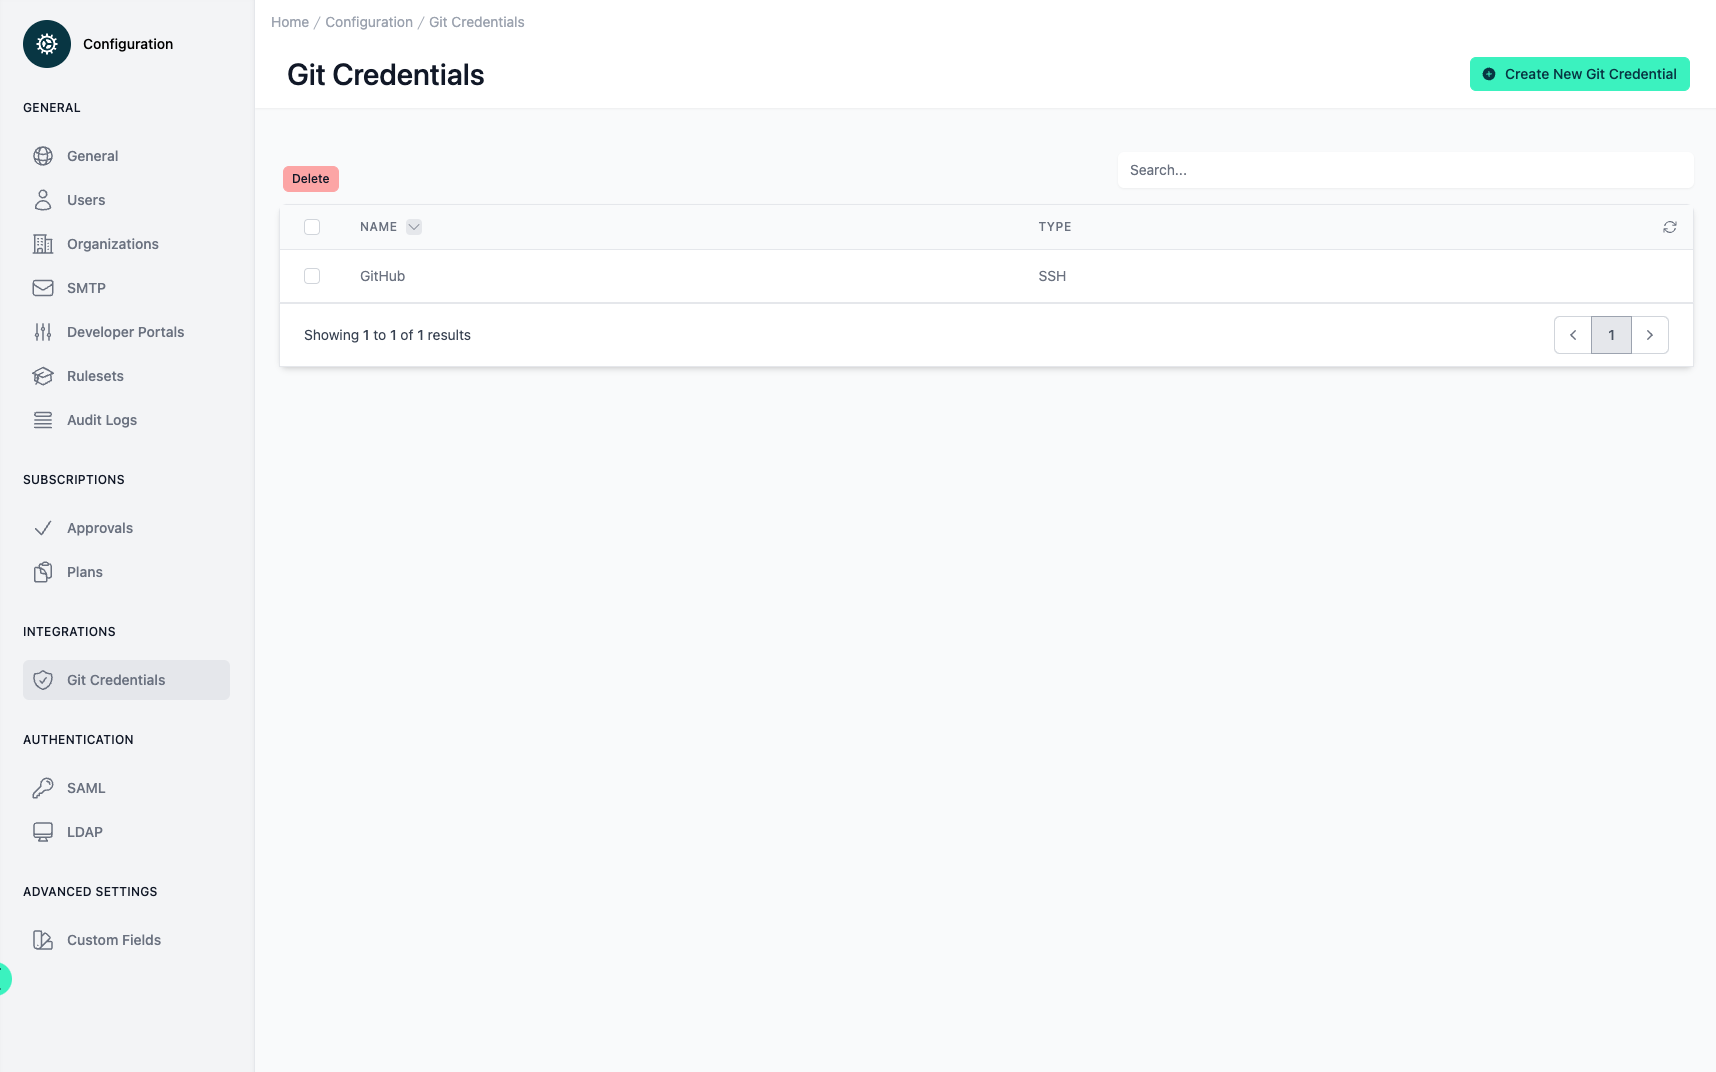Toggle the SAML authentication entry
1716x1072 pixels.
[x=85, y=788]
